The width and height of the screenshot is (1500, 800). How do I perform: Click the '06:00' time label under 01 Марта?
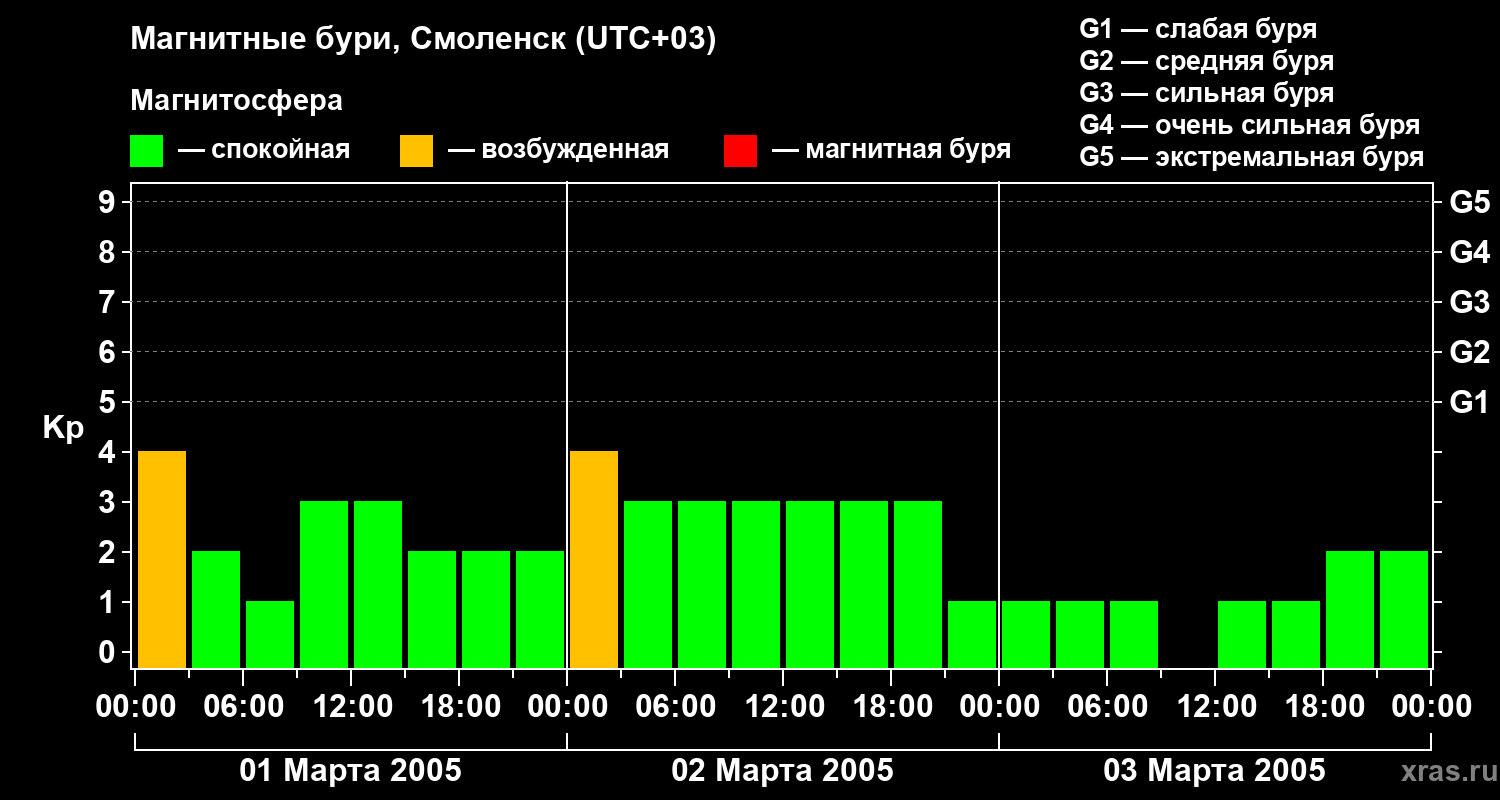(244, 707)
